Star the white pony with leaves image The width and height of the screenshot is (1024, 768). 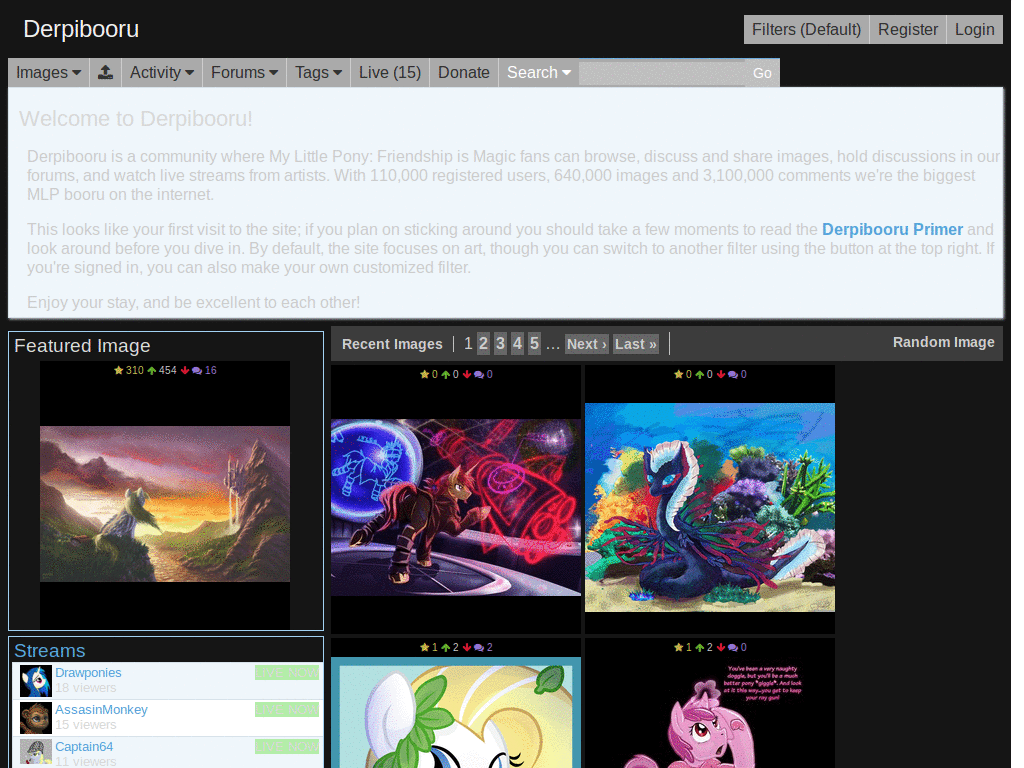click(424, 647)
